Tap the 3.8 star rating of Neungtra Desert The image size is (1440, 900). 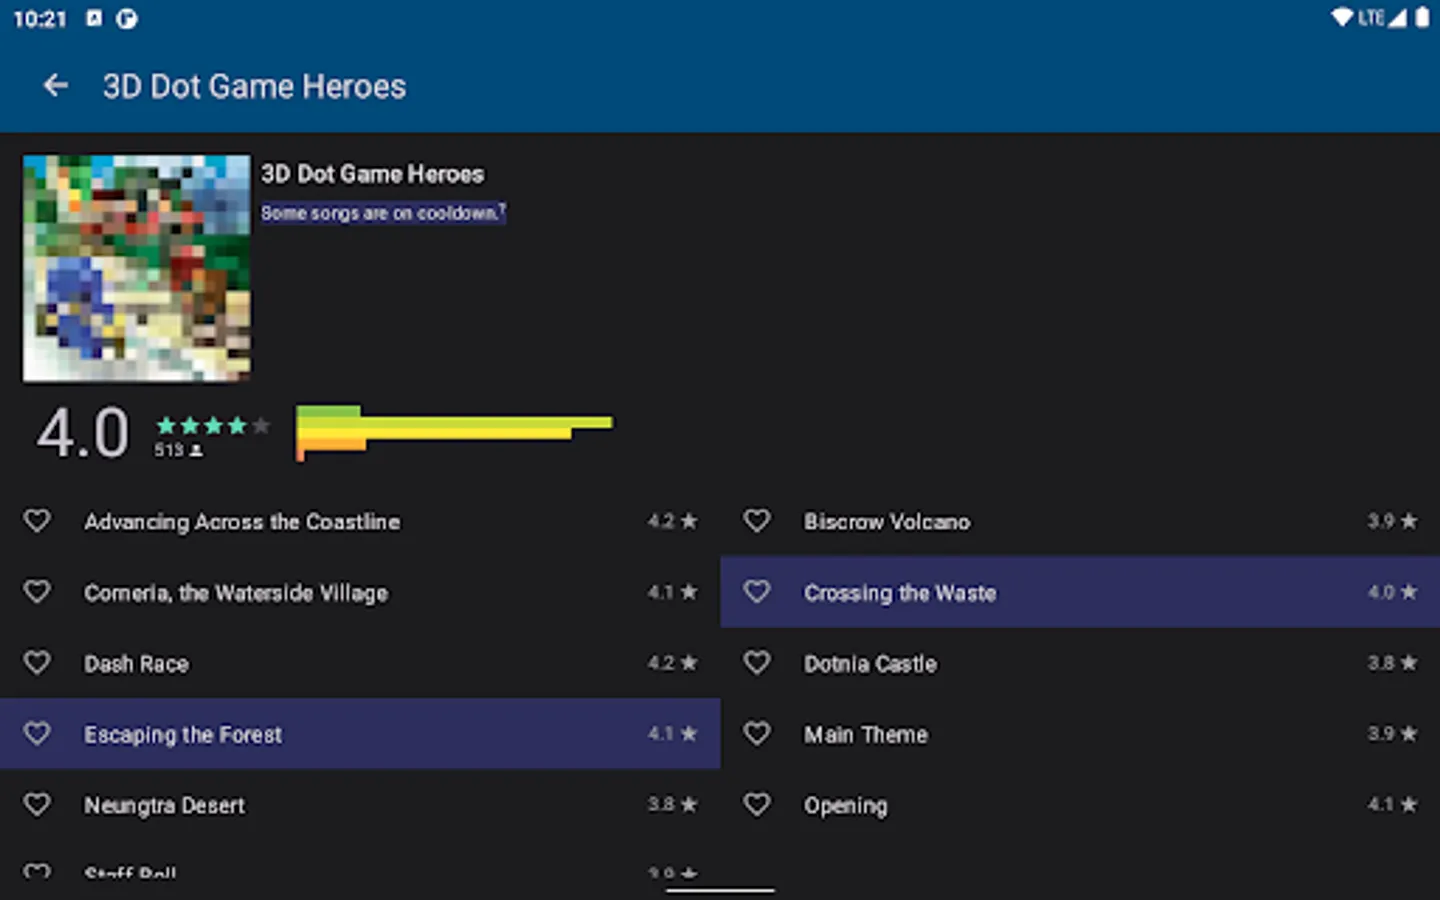coord(672,805)
